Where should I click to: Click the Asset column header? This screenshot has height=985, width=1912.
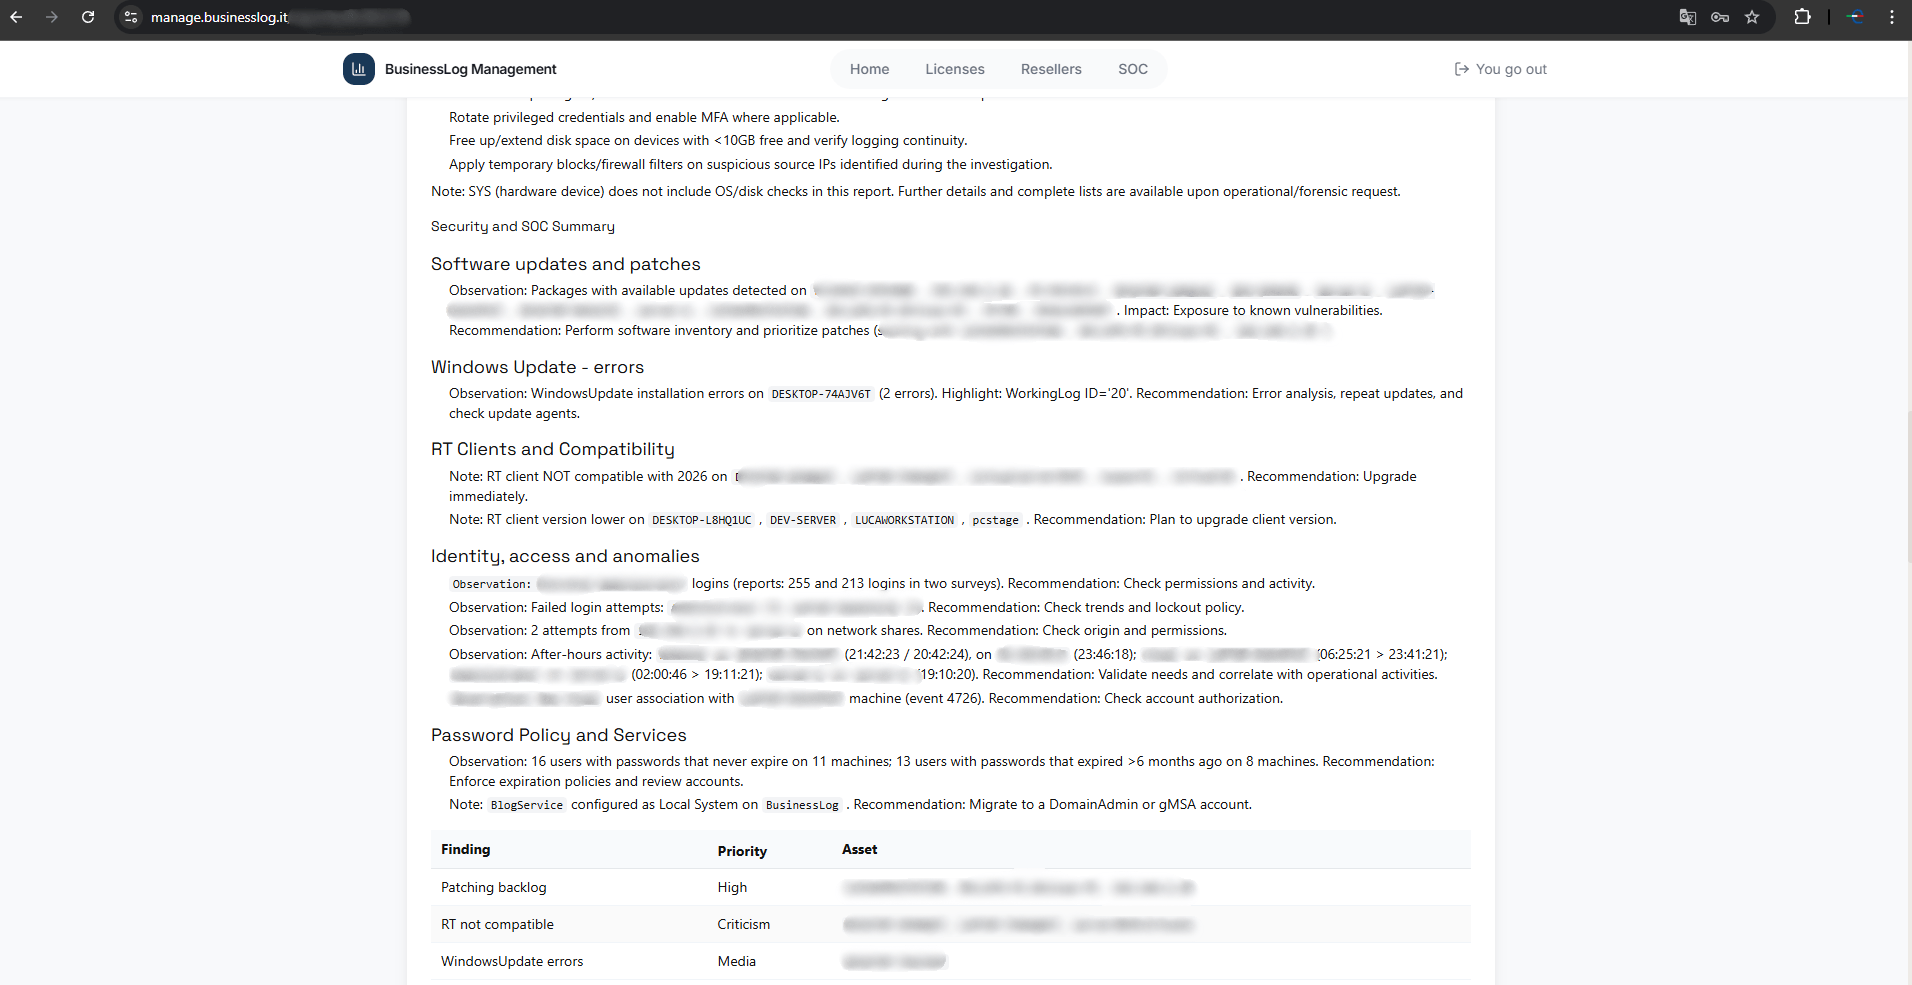859,849
